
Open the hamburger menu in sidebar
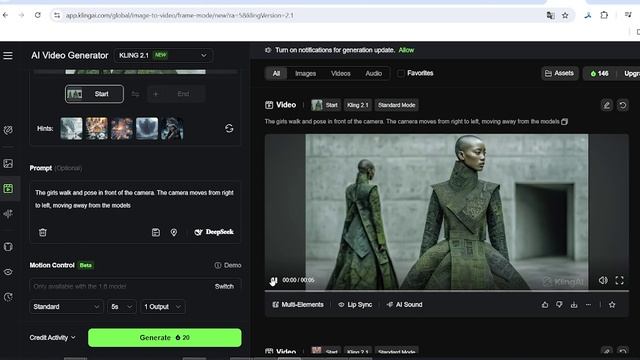[x=8, y=56]
